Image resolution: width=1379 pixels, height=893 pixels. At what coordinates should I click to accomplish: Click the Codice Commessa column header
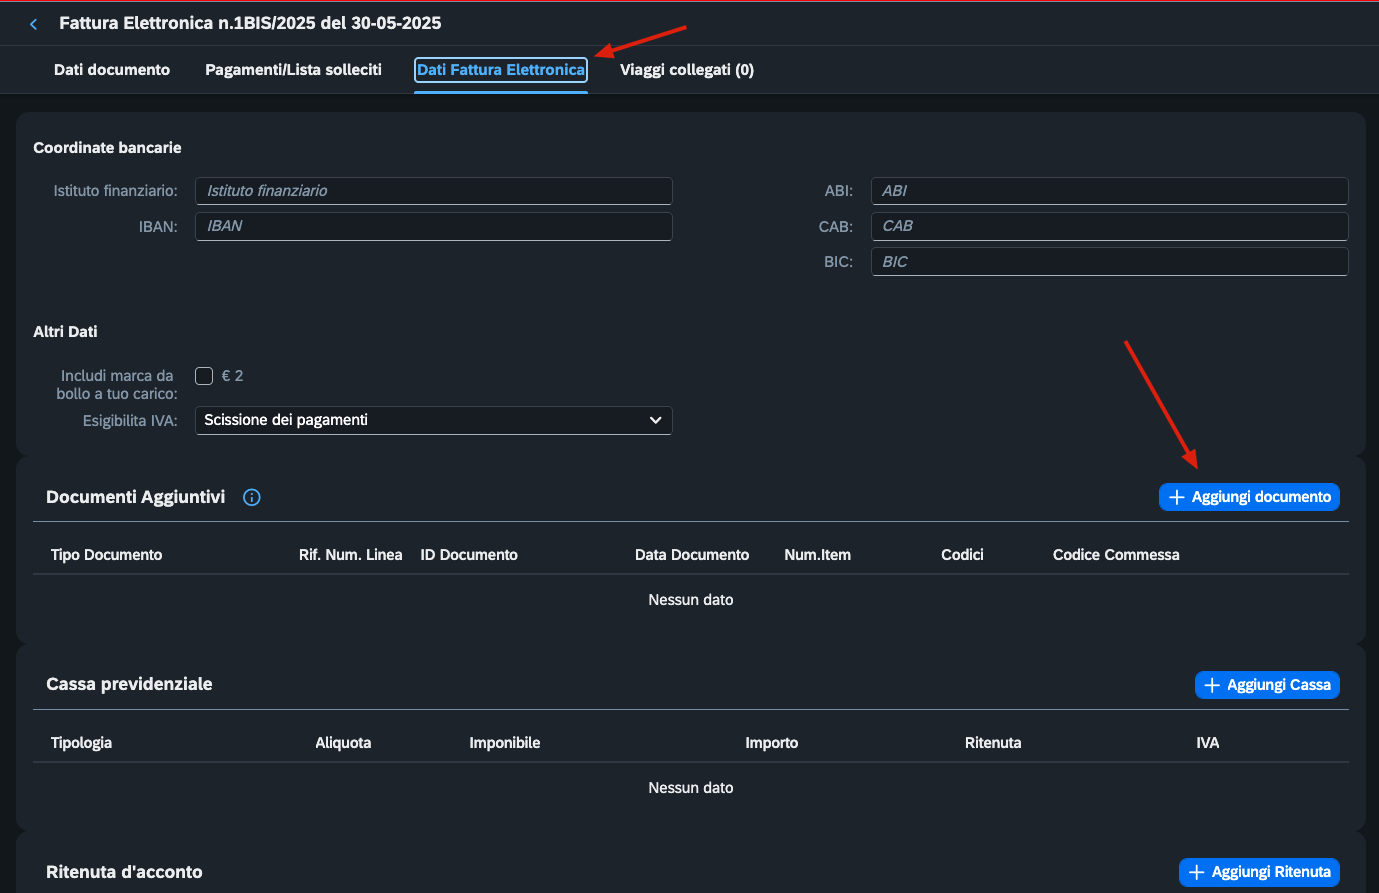(x=1116, y=555)
